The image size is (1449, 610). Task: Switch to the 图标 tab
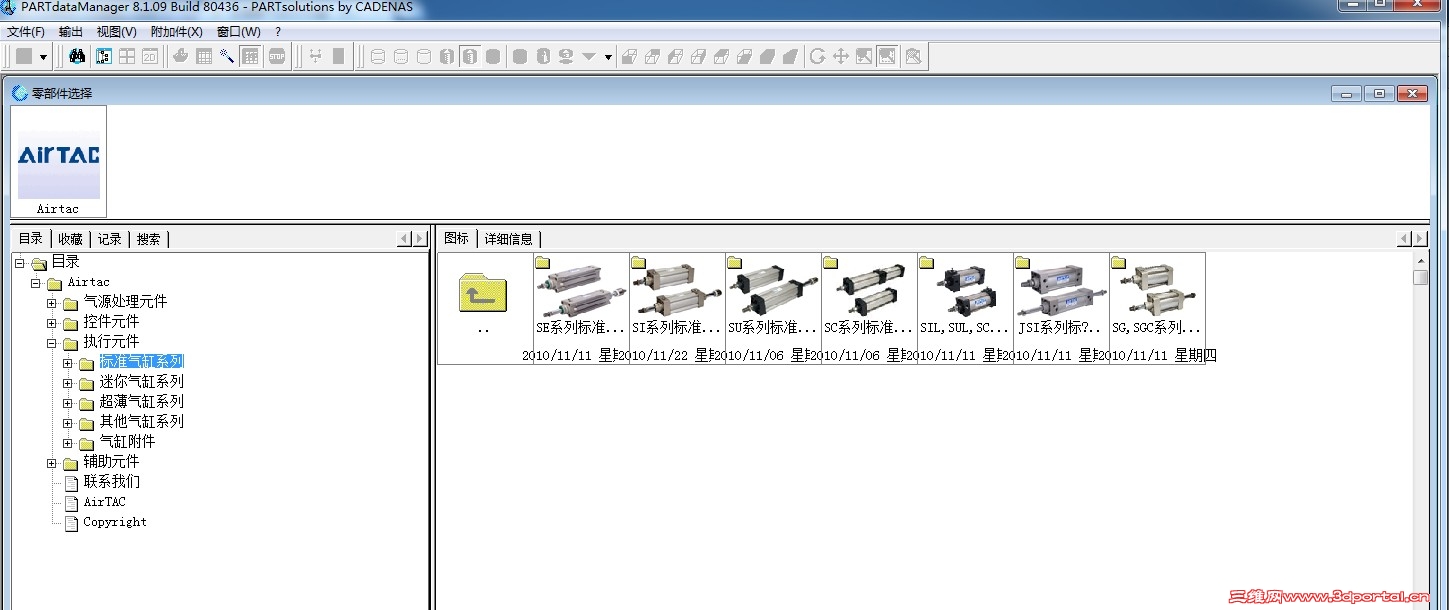click(456, 238)
